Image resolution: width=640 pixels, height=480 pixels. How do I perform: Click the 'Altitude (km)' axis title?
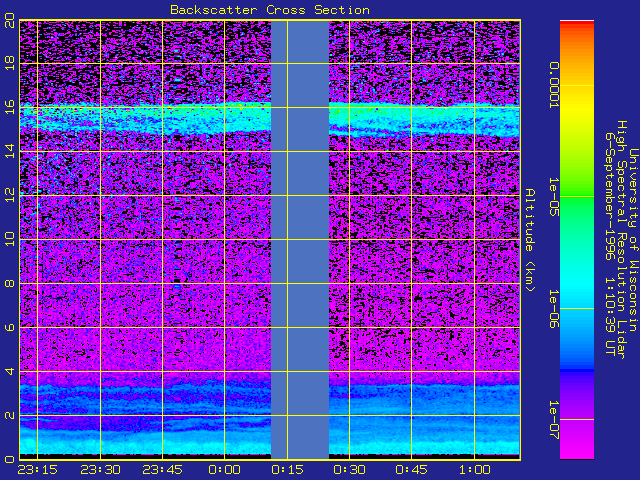click(x=530, y=240)
